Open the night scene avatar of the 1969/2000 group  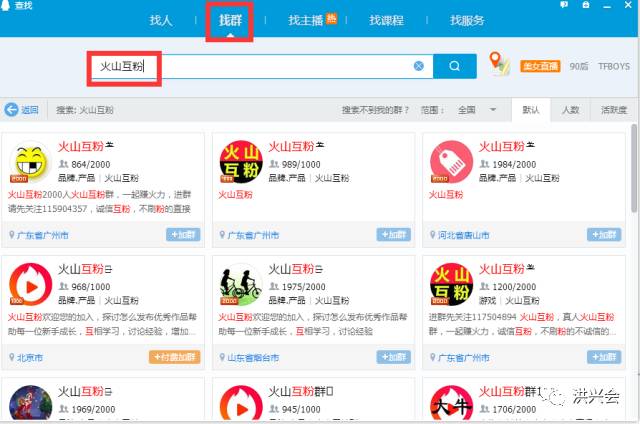pyautogui.click(x=31, y=403)
